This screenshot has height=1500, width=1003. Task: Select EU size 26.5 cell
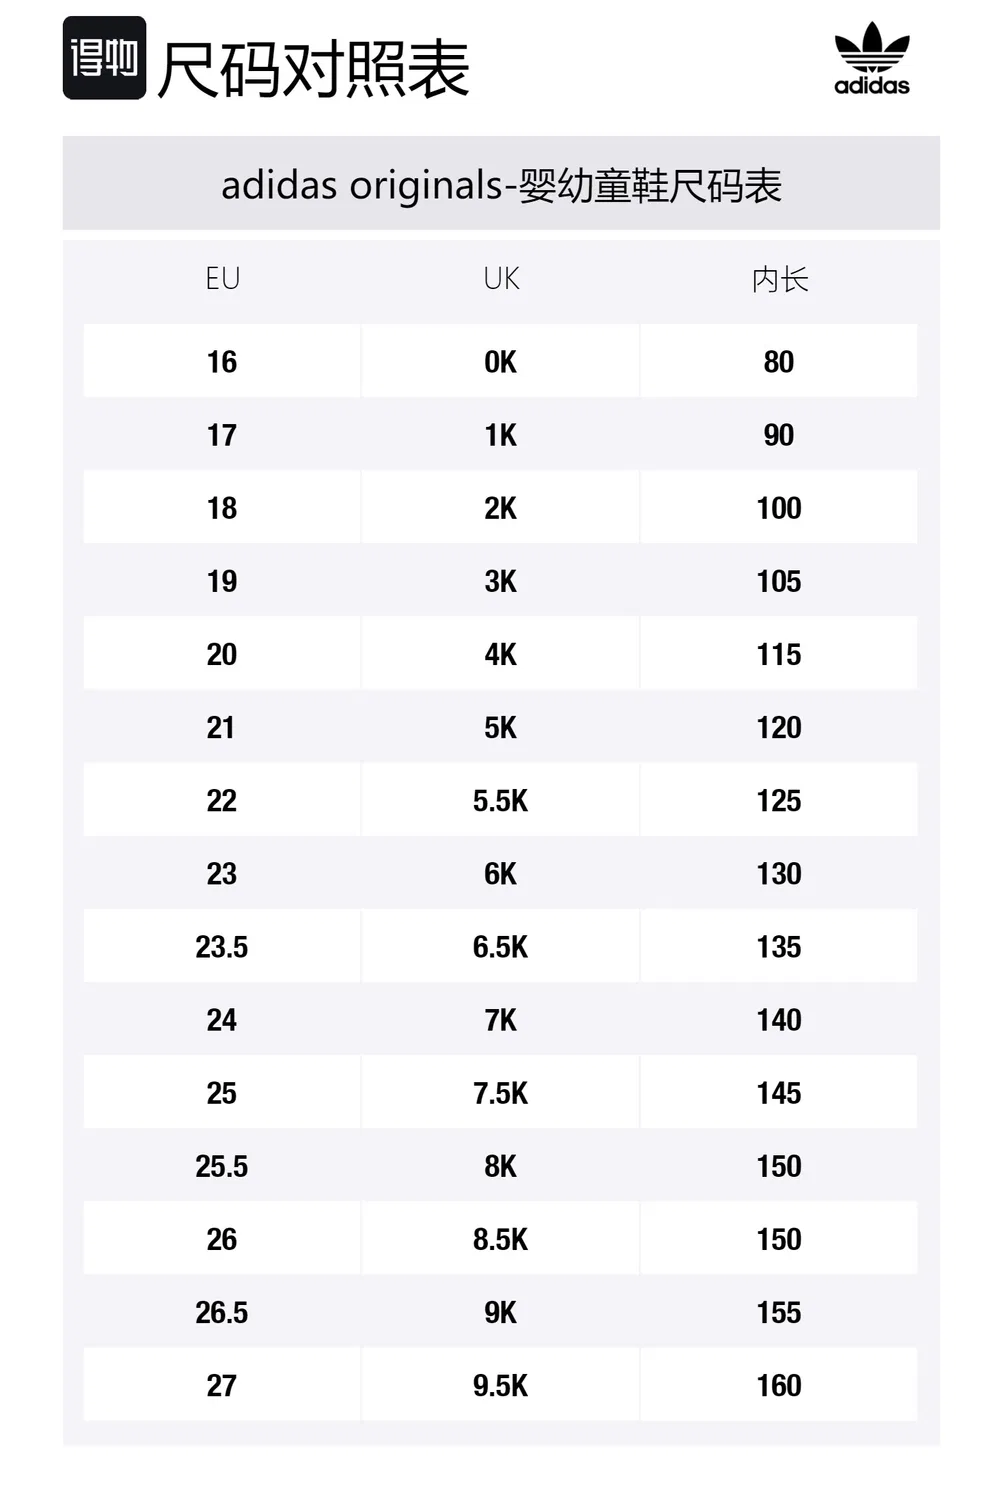(x=222, y=1311)
